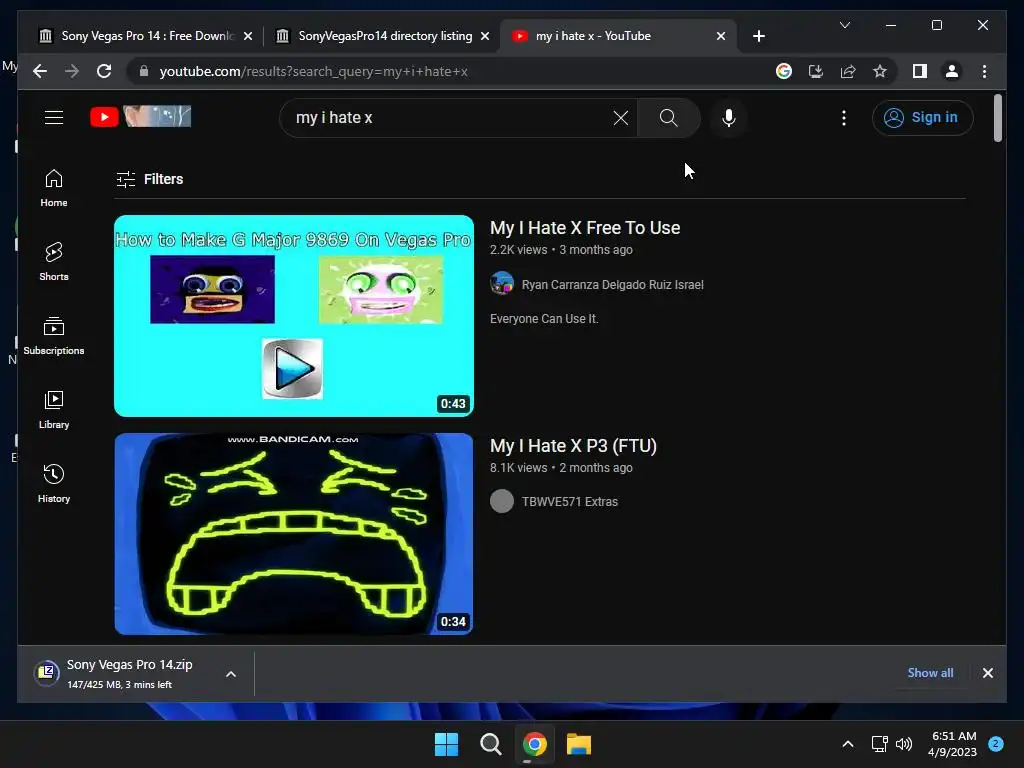Share this page from address bar
Screen dimensions: 1024x768
pos(848,71)
